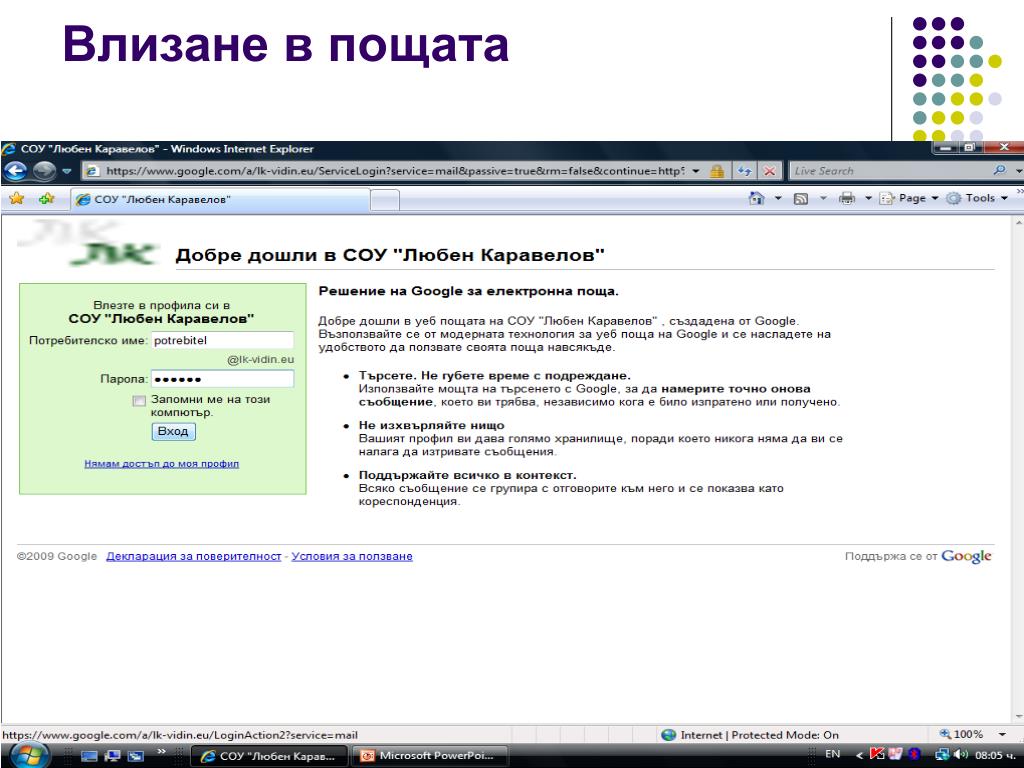Expand the toolbar overflow chevron beside Tools

coord(1019,191)
